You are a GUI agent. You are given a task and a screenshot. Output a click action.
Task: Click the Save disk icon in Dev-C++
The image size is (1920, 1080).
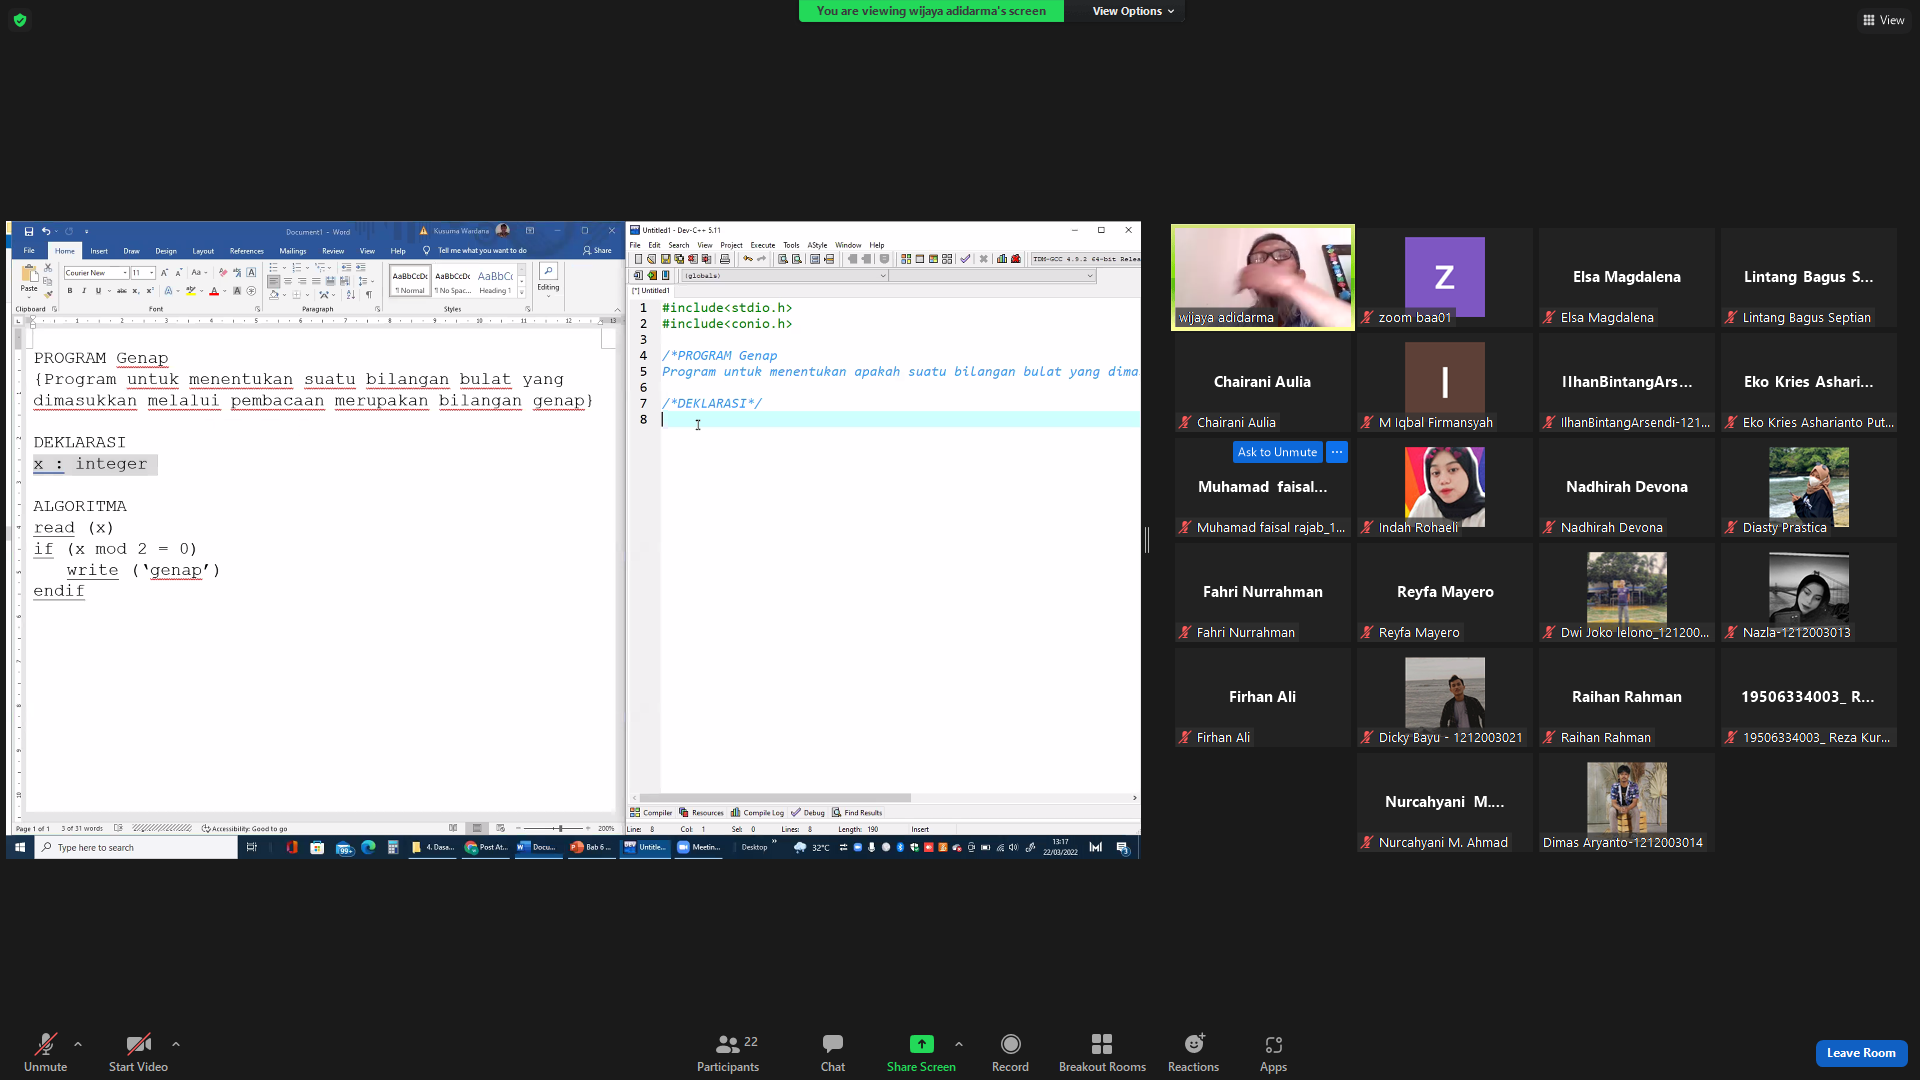pos(665,259)
